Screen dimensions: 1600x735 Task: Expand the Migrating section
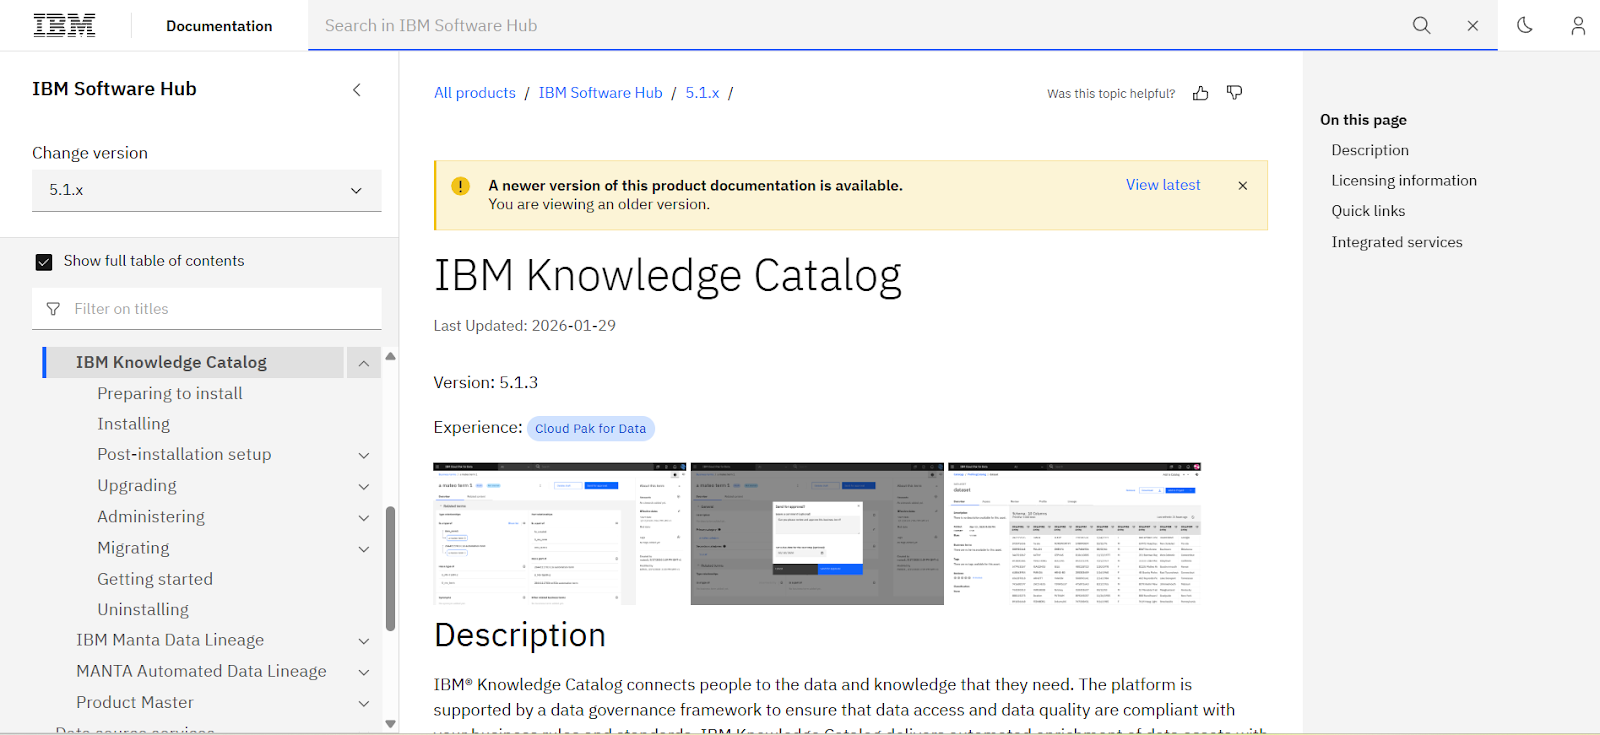click(364, 549)
